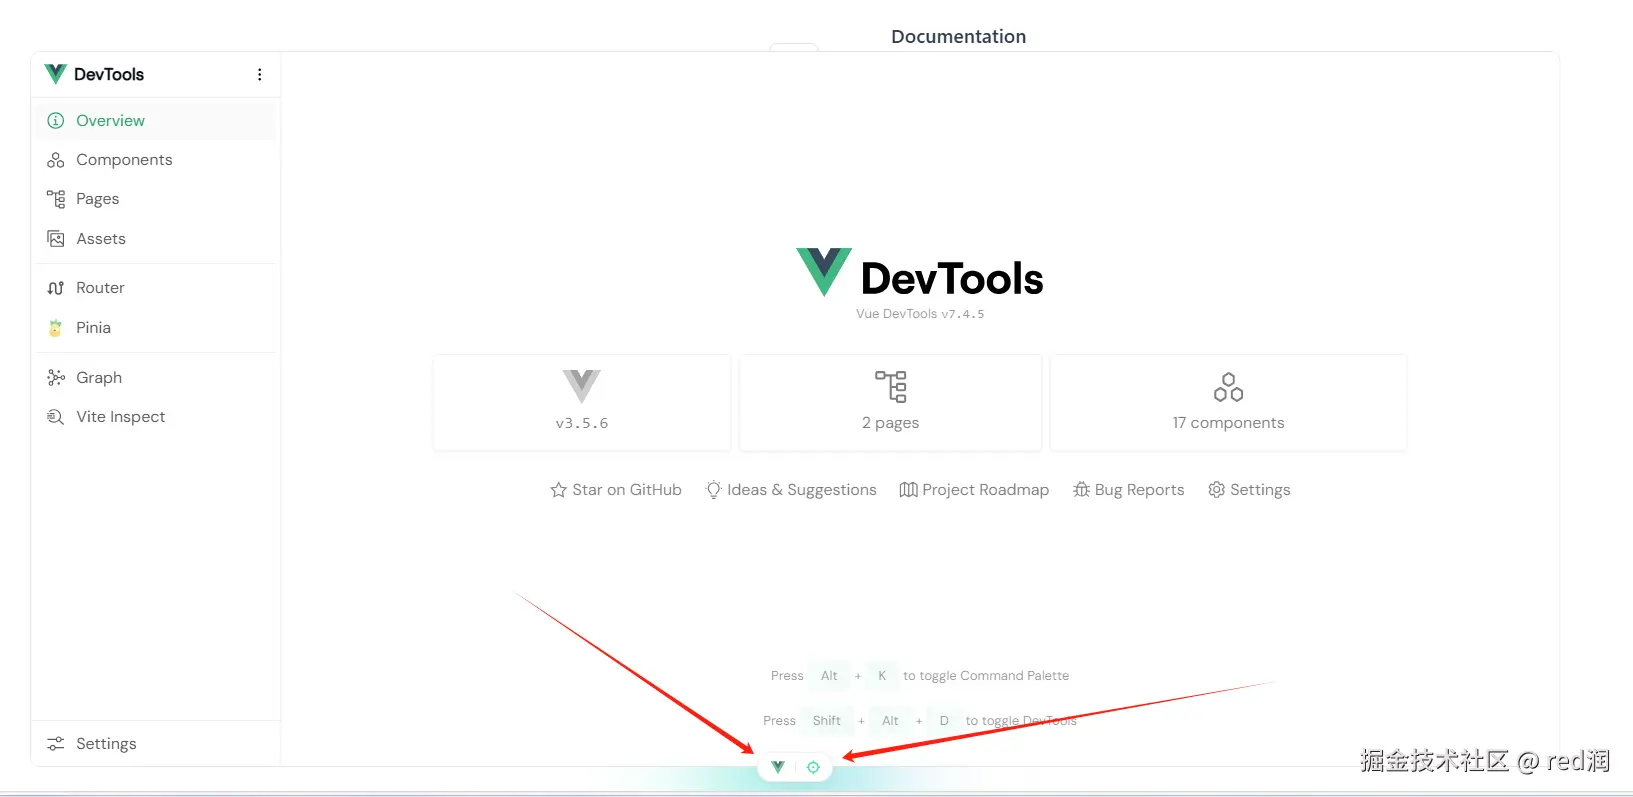Click the large DevTools logo
The image size is (1633, 797).
click(920, 274)
